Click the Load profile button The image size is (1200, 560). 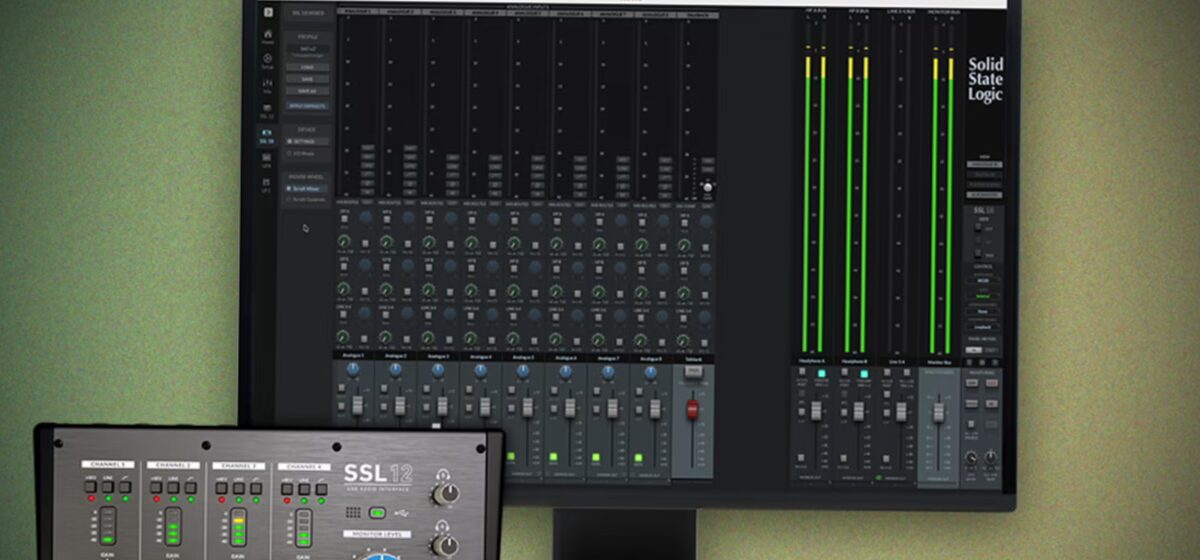[308, 67]
